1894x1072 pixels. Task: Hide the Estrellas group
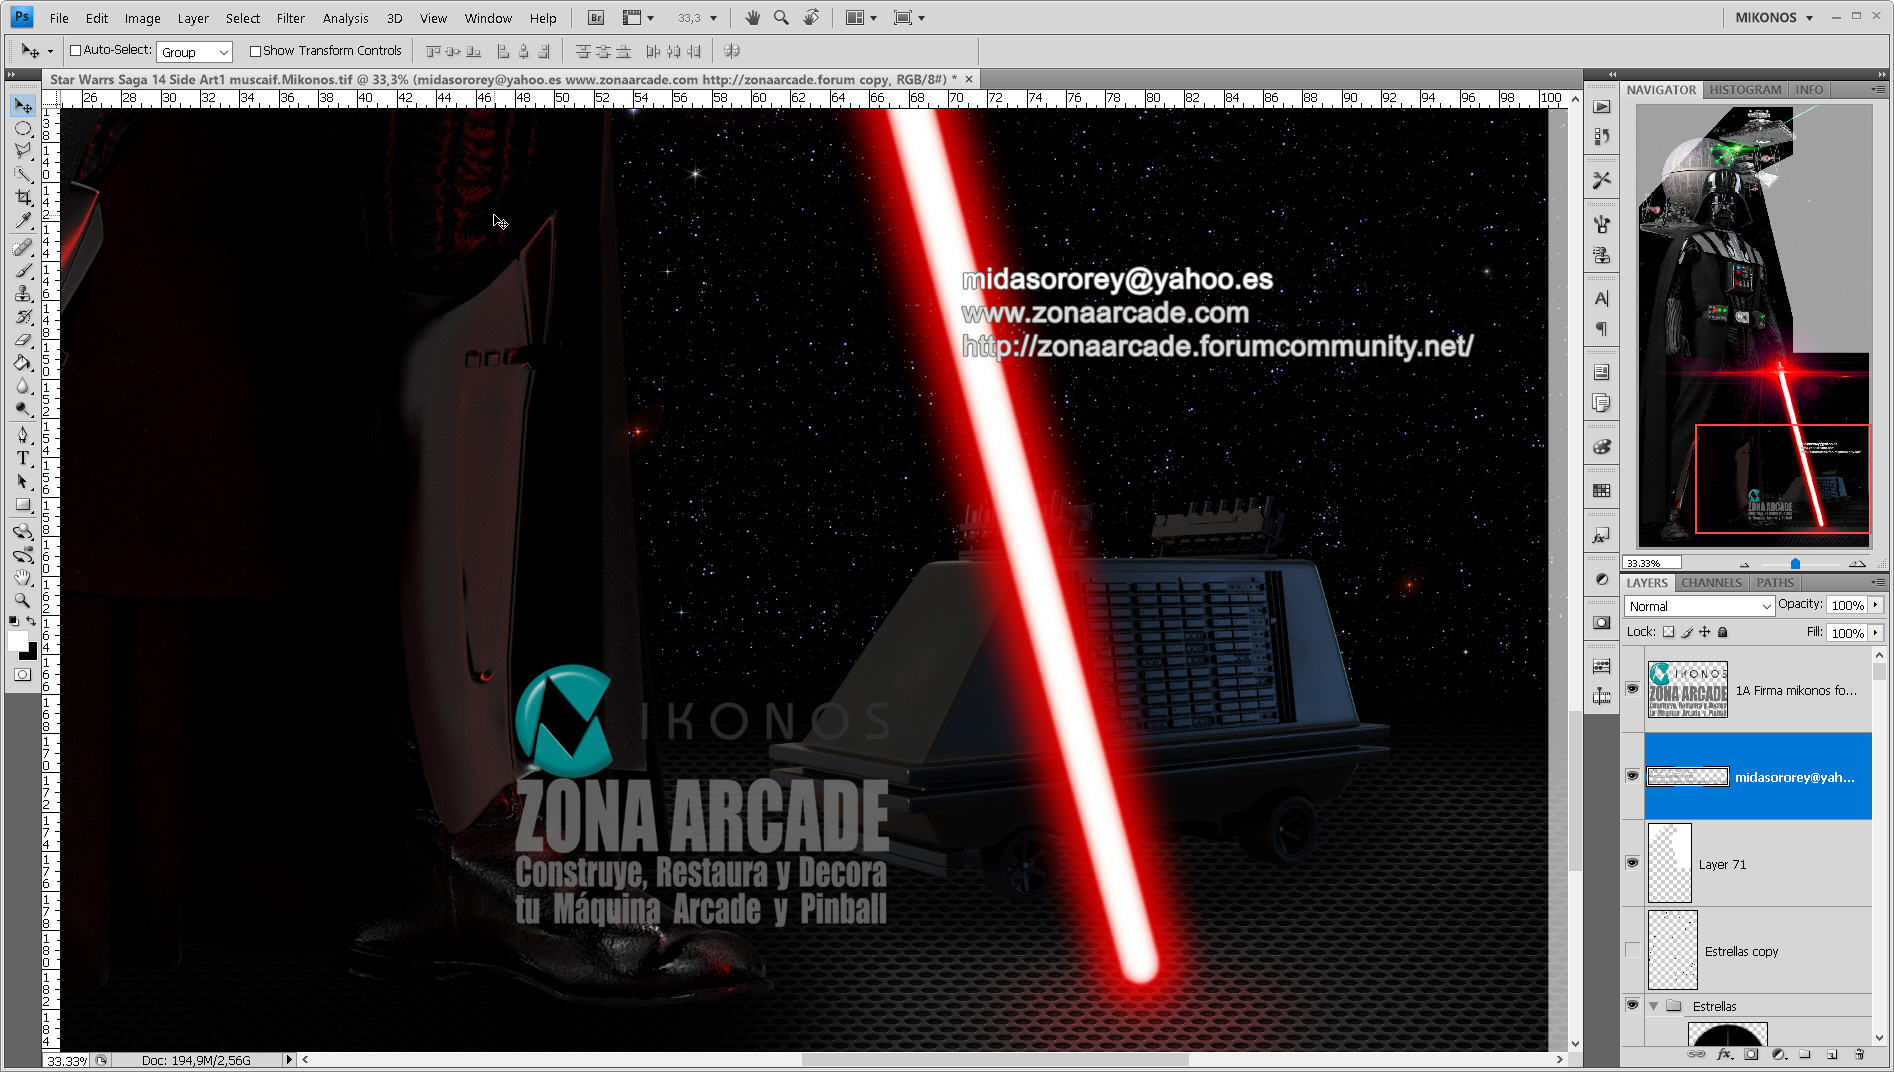coord(1632,1005)
